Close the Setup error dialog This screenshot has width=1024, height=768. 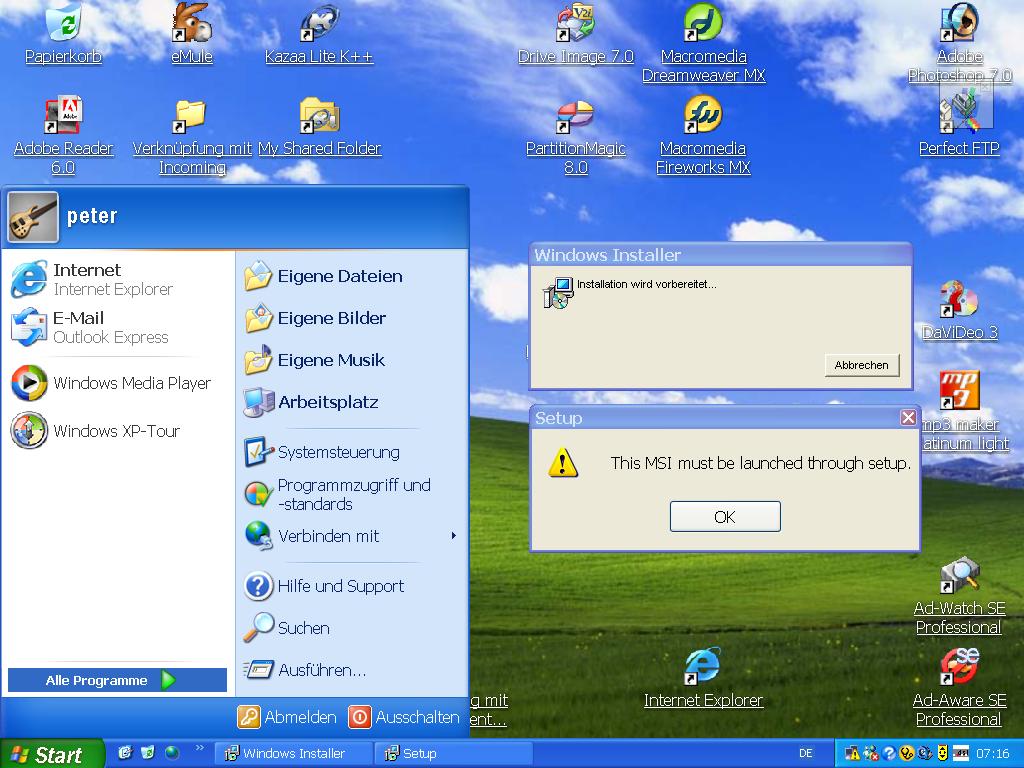pyautogui.click(x=908, y=417)
